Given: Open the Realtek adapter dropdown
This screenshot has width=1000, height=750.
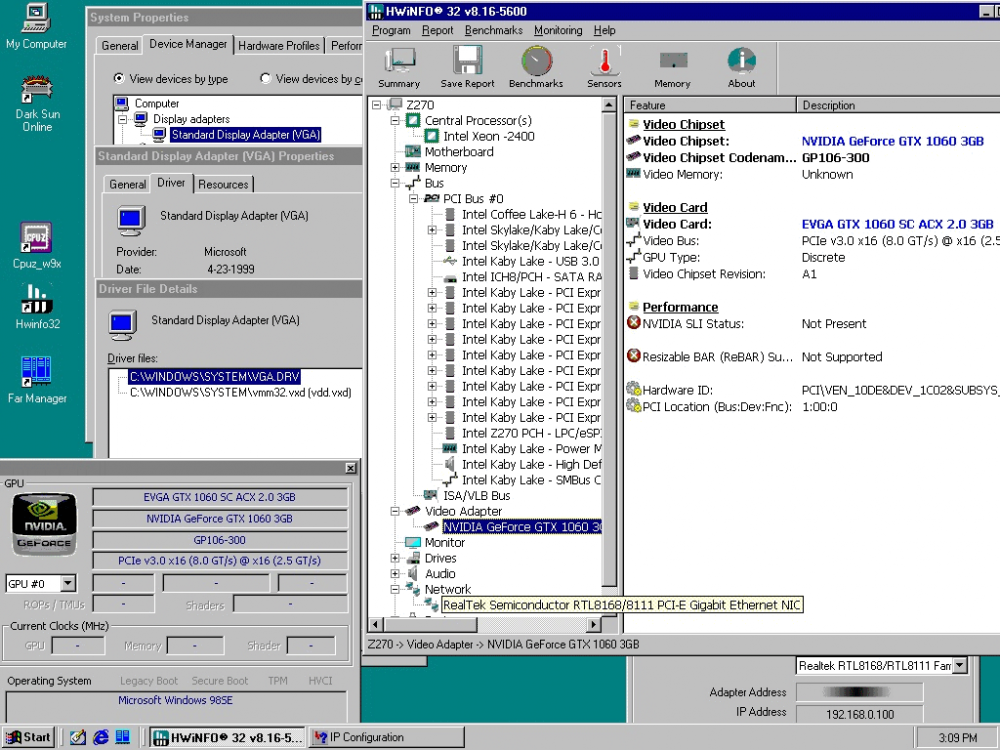Looking at the screenshot, I should (x=960, y=665).
